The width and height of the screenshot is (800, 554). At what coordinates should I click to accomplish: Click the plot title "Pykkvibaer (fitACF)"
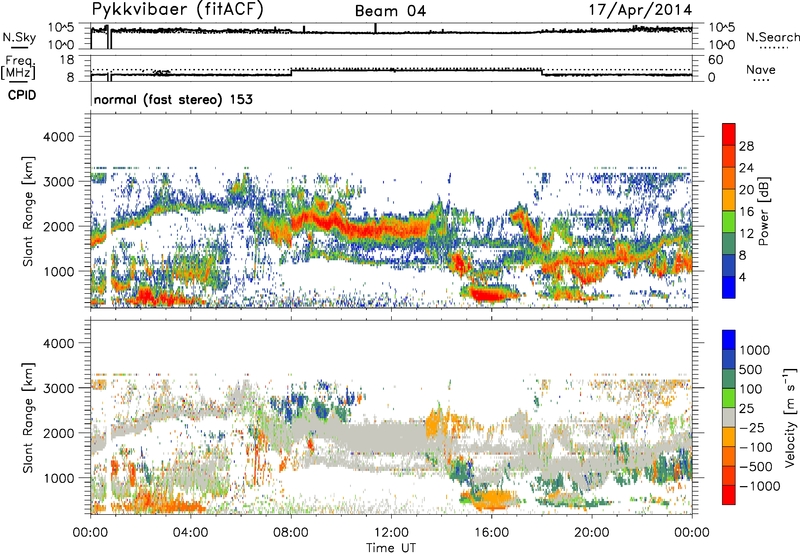point(177,10)
